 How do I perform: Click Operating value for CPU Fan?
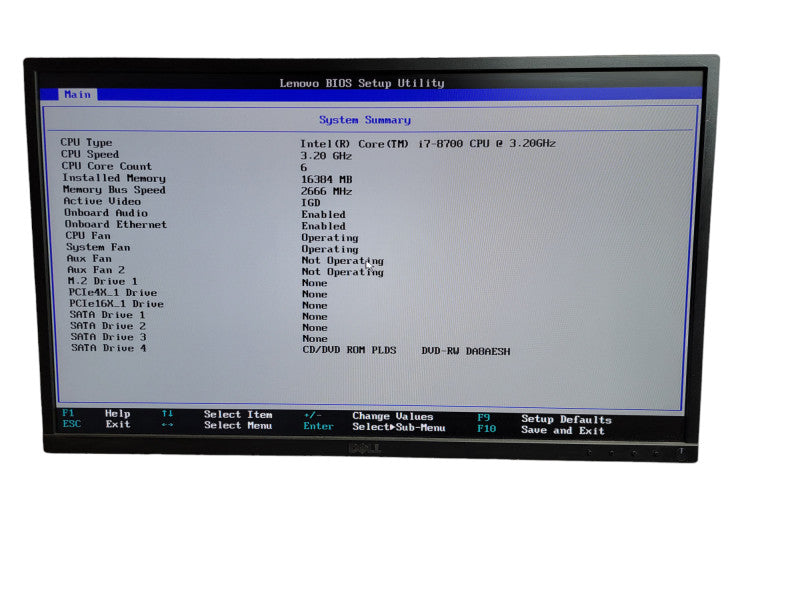pos(330,238)
